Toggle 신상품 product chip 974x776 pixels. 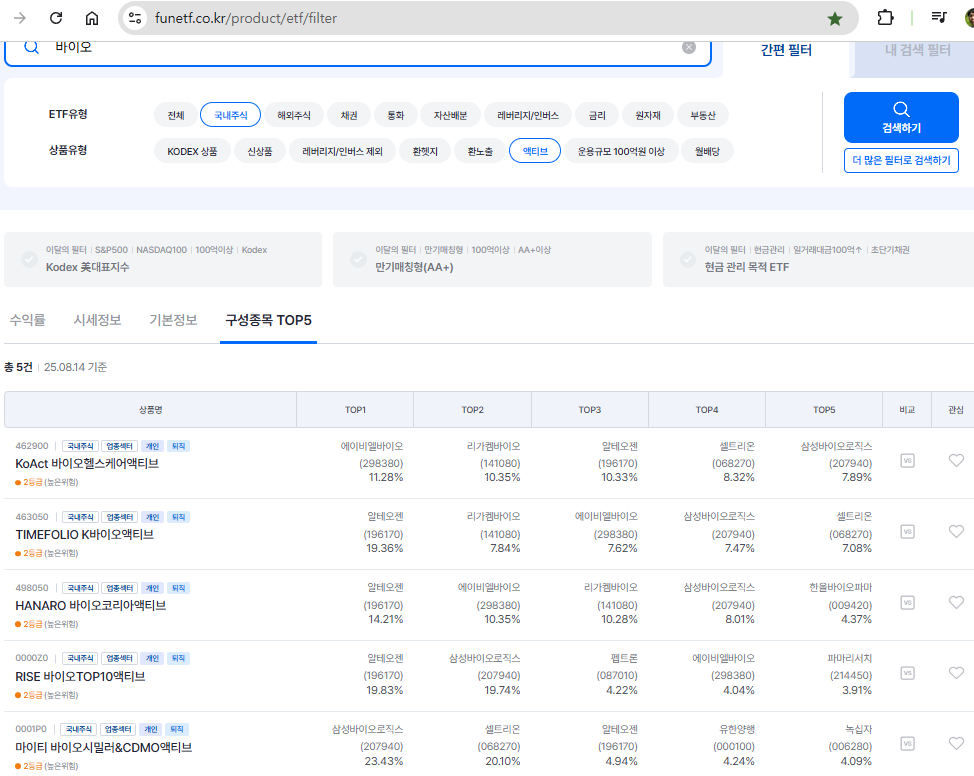pyautogui.click(x=260, y=151)
